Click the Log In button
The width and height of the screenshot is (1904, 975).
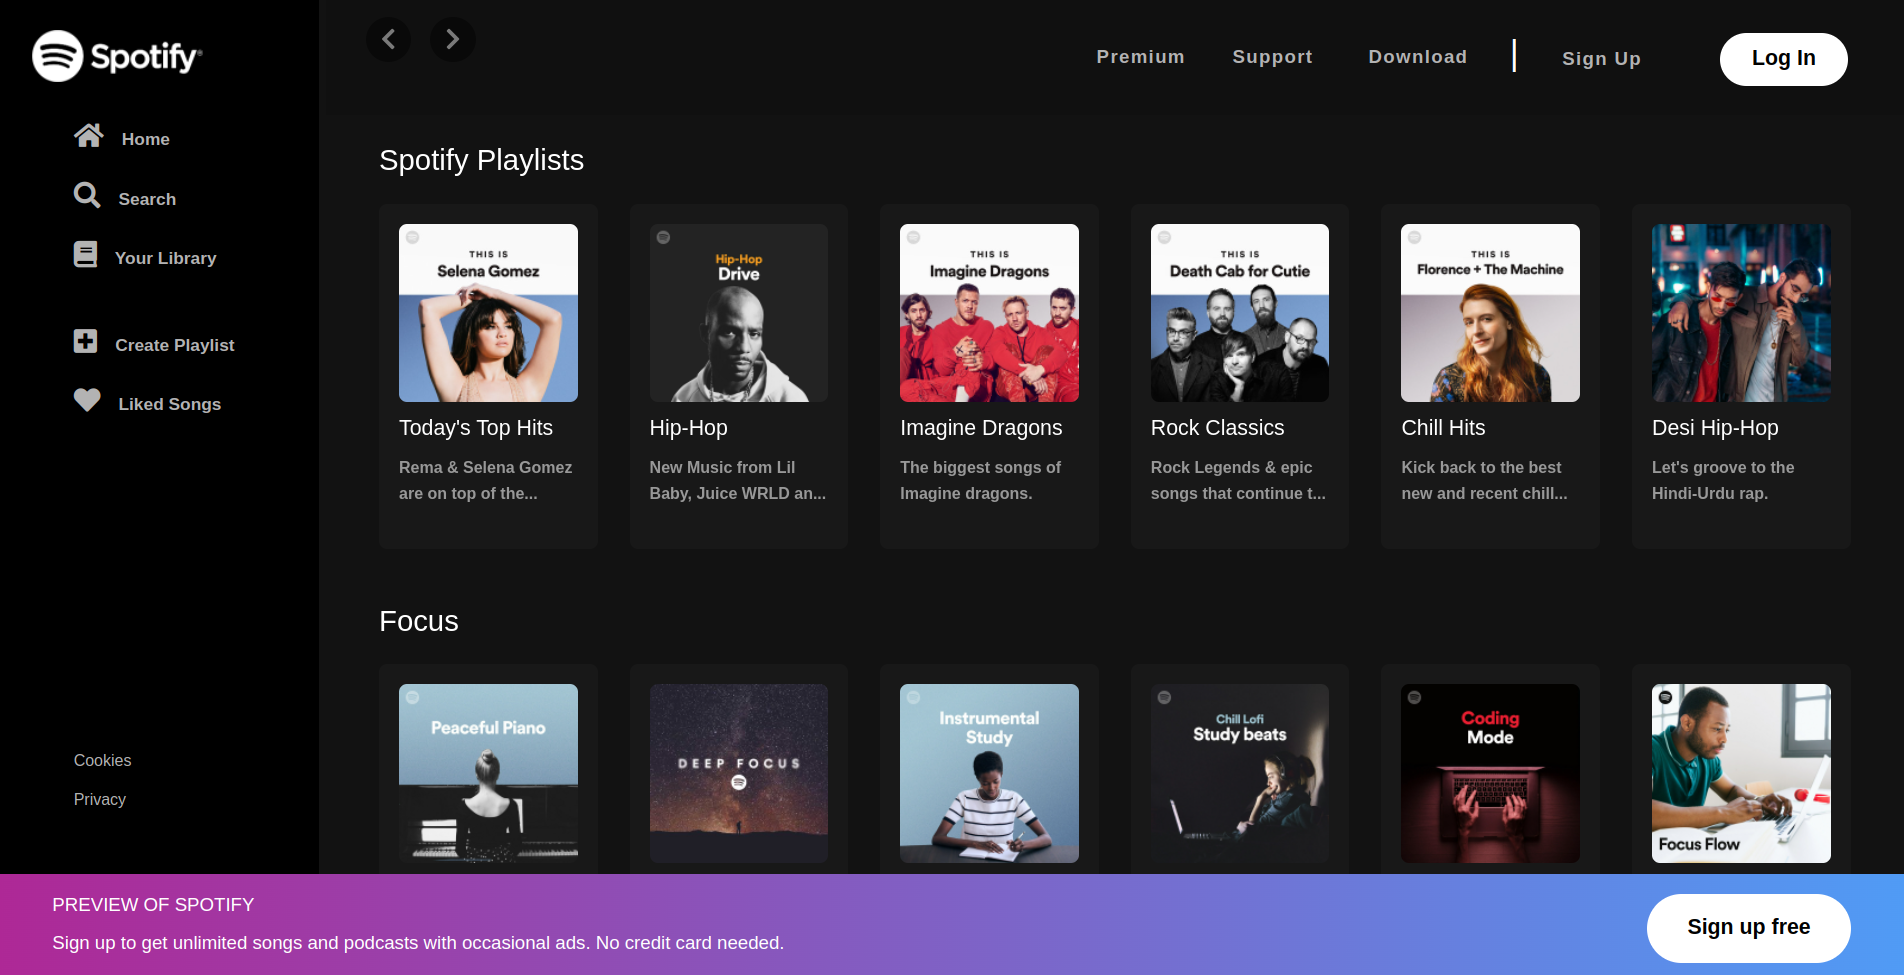coord(1783,58)
